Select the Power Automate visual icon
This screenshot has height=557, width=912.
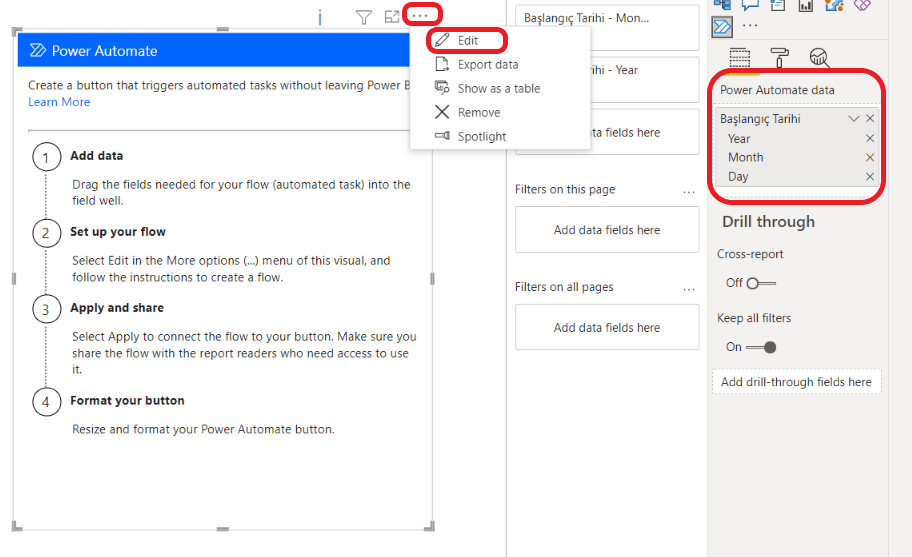(x=722, y=27)
